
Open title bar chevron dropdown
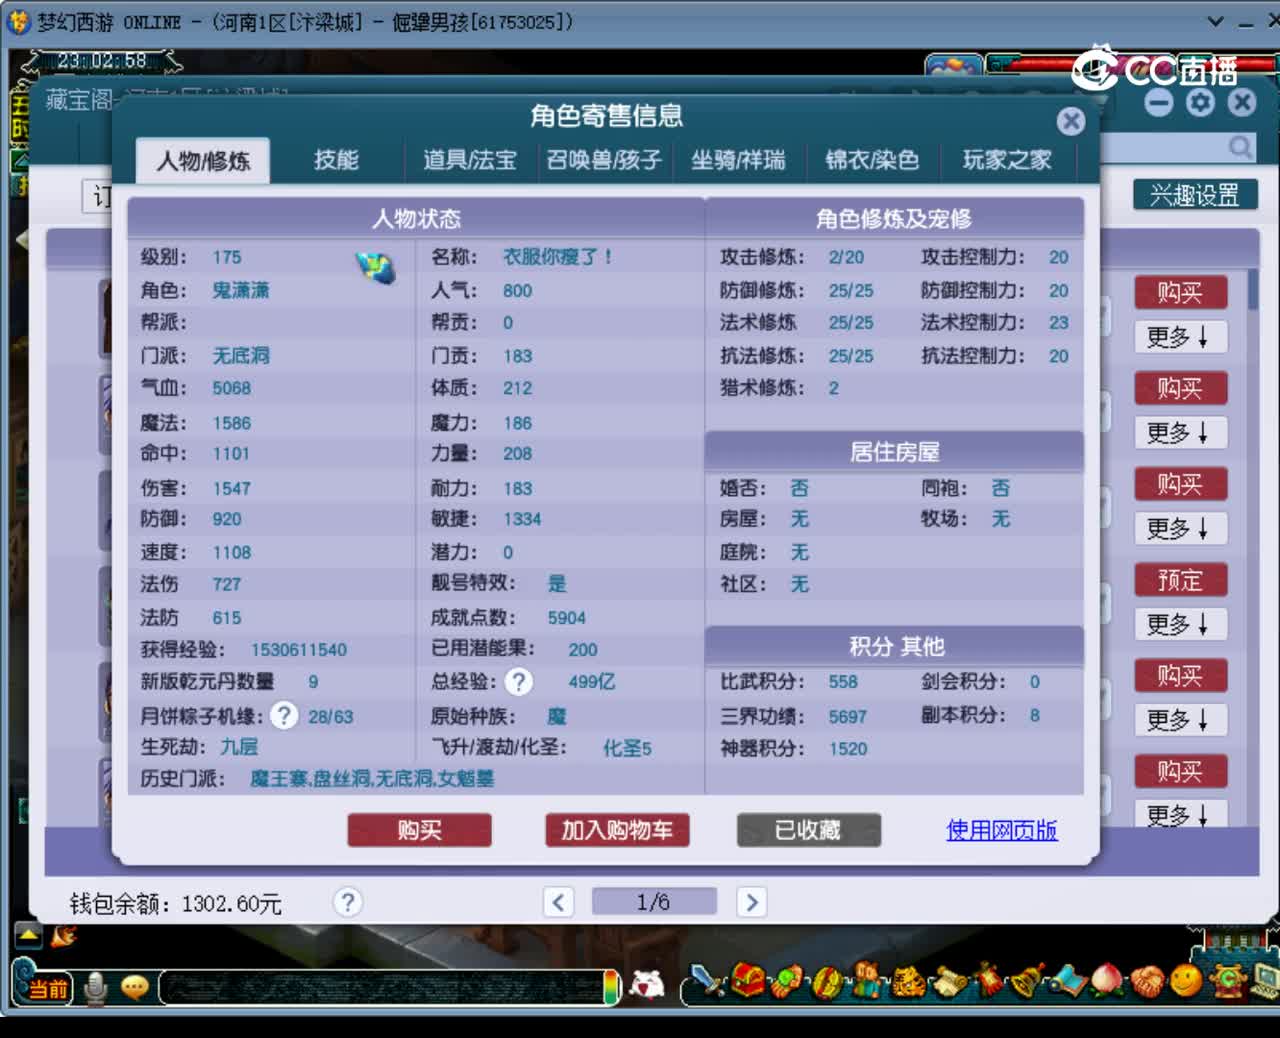click(x=1216, y=21)
